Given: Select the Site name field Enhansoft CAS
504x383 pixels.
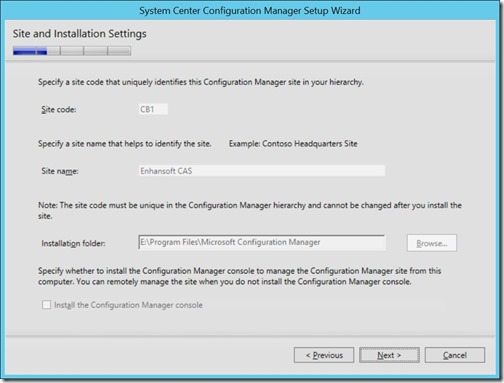Looking at the screenshot, I should tap(262, 171).
